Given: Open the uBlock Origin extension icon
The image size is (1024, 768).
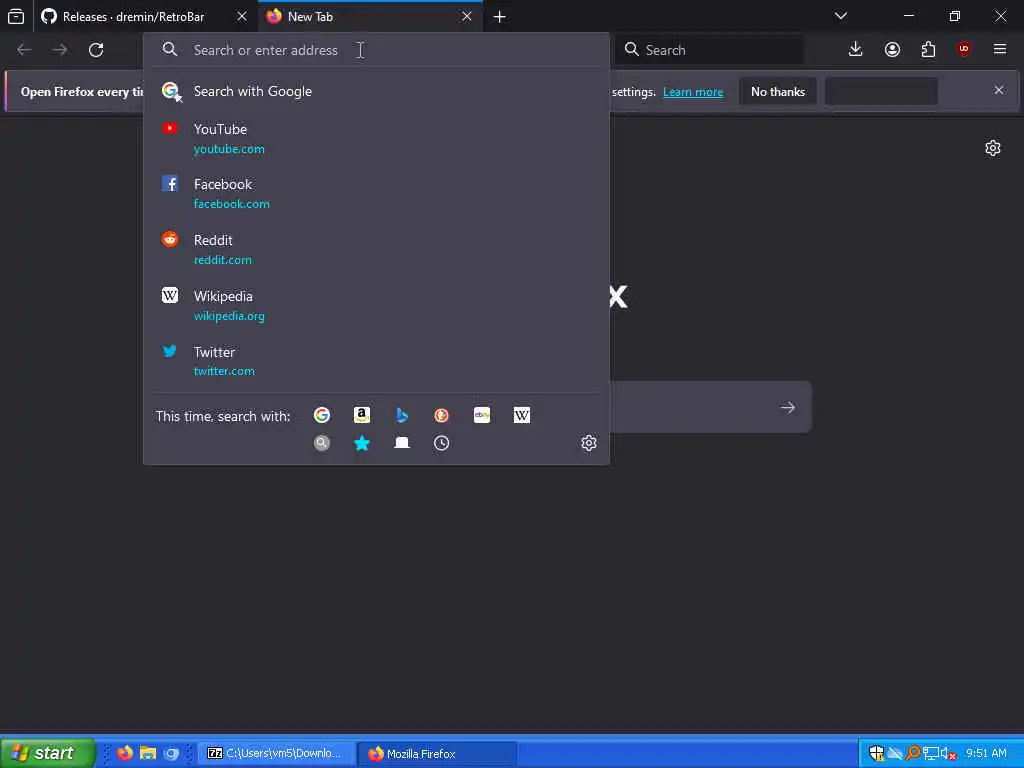Looking at the screenshot, I should 964,50.
